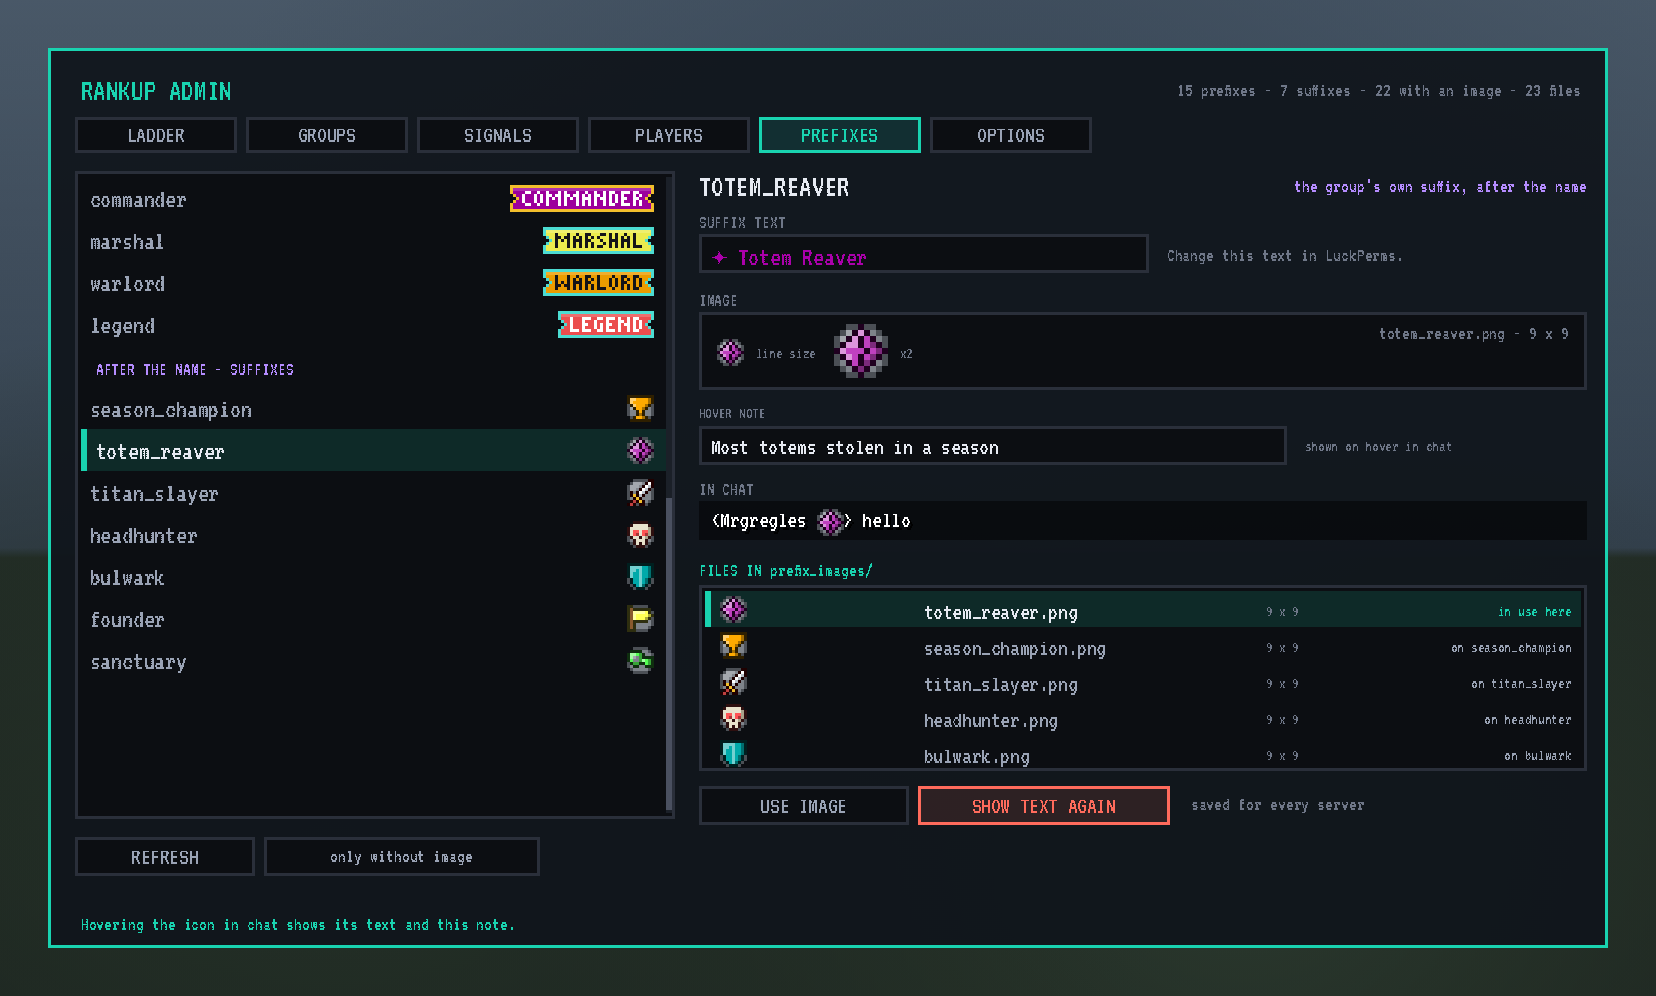The width and height of the screenshot is (1656, 996).
Task: Select the commander prefix name
Action: coord(138,200)
